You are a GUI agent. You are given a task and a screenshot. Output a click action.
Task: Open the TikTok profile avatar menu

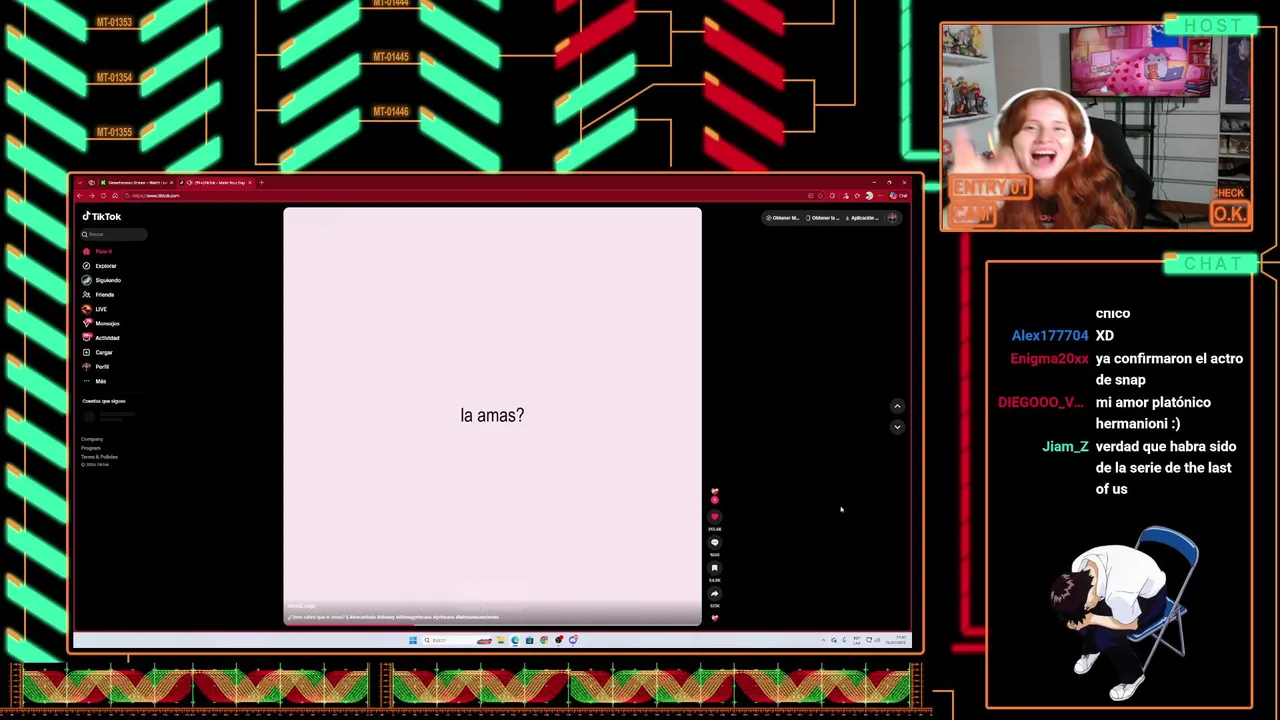click(892, 218)
